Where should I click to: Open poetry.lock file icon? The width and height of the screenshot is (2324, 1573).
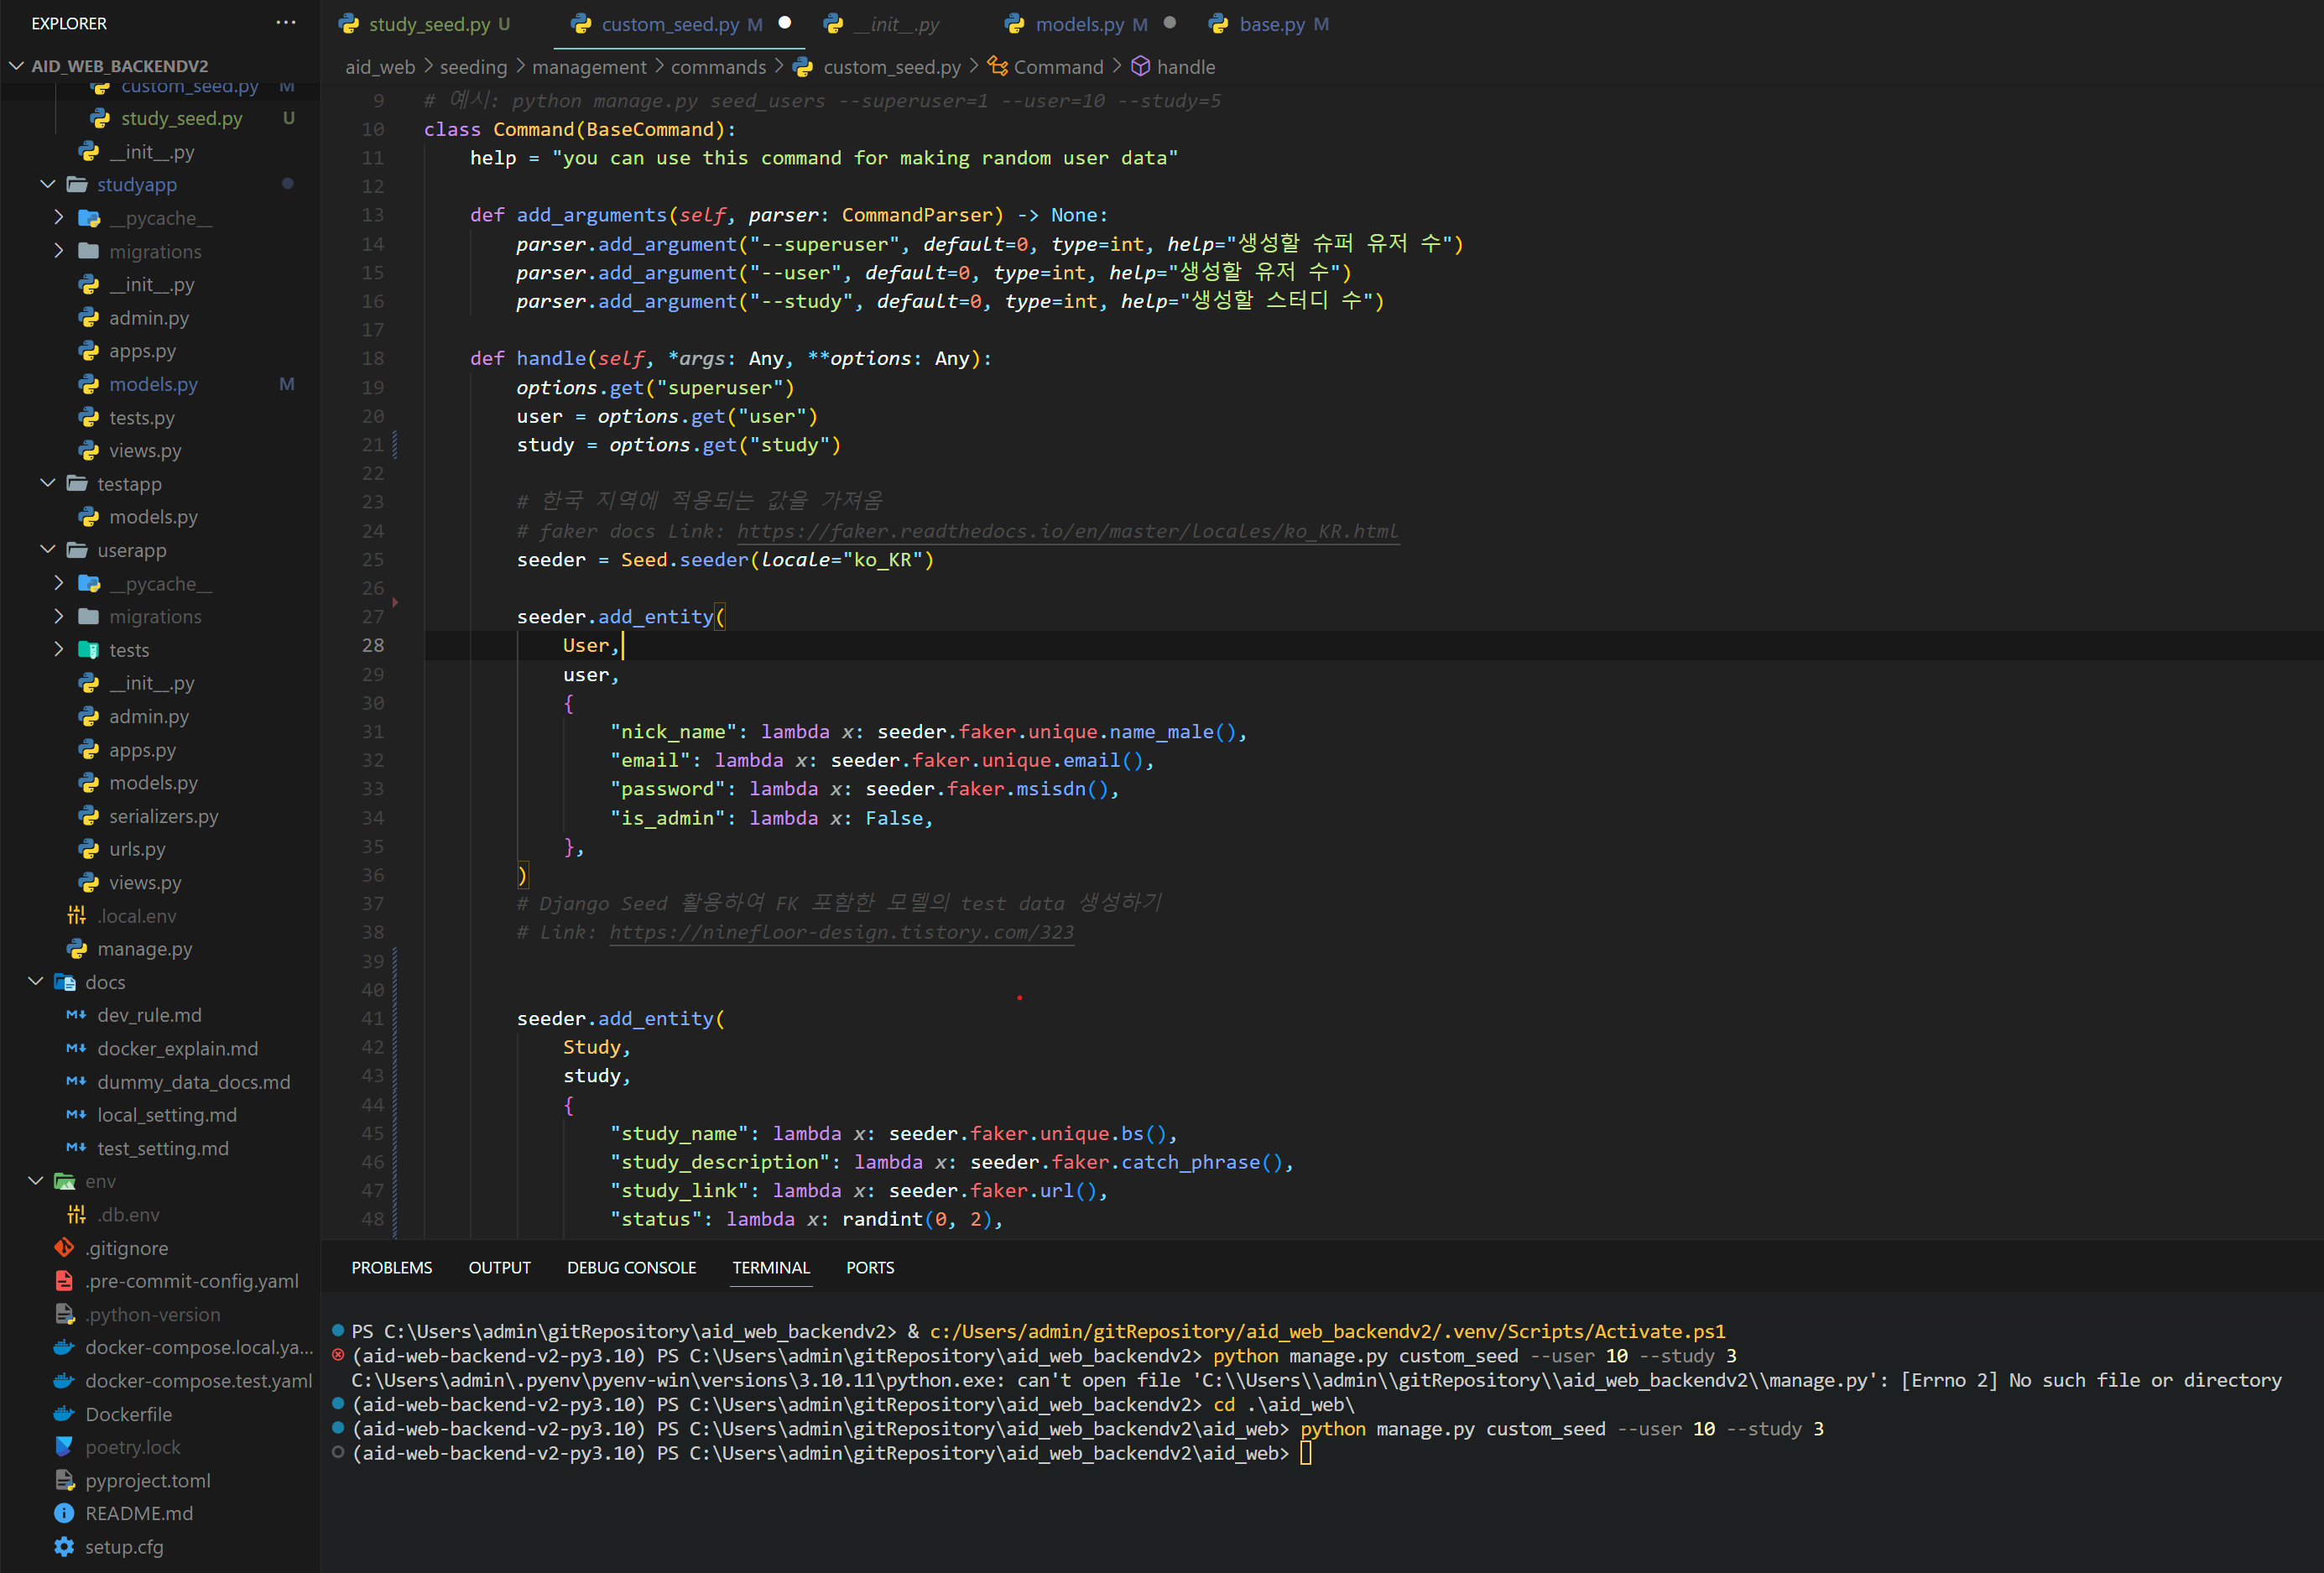click(65, 1446)
